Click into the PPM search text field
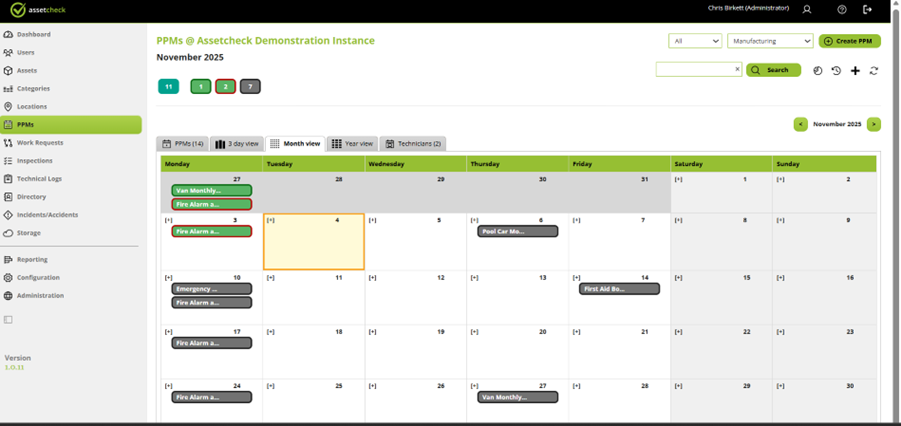 694,70
